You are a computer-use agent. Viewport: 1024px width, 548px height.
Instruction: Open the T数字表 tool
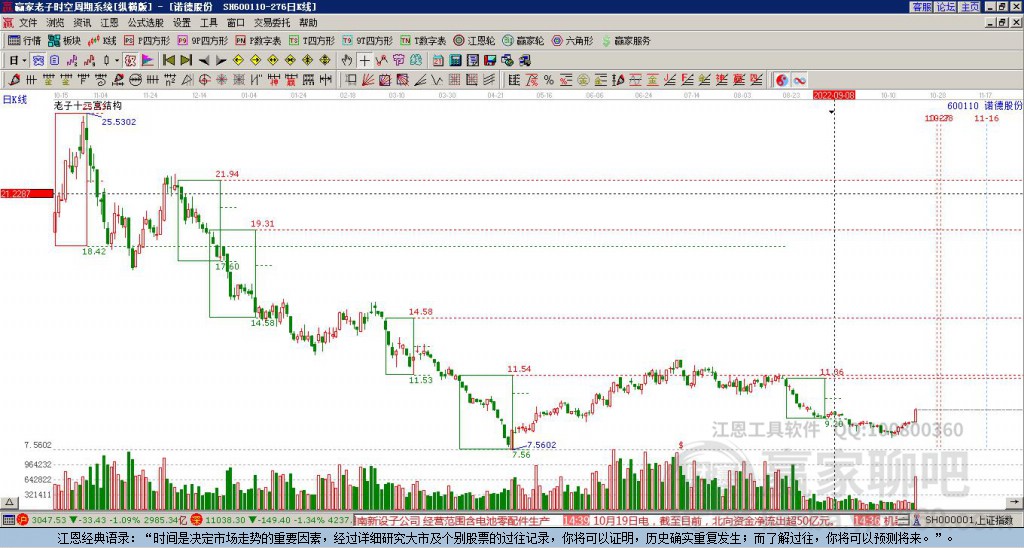(x=423, y=40)
